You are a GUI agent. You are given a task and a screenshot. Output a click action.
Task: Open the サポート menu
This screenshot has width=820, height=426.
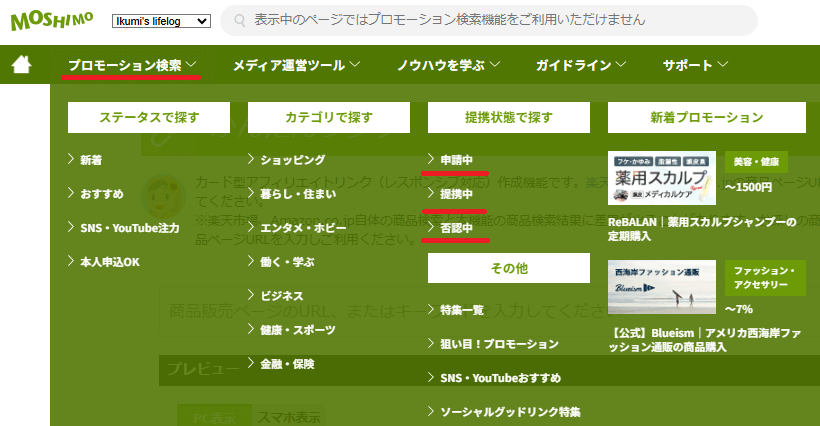[695, 65]
